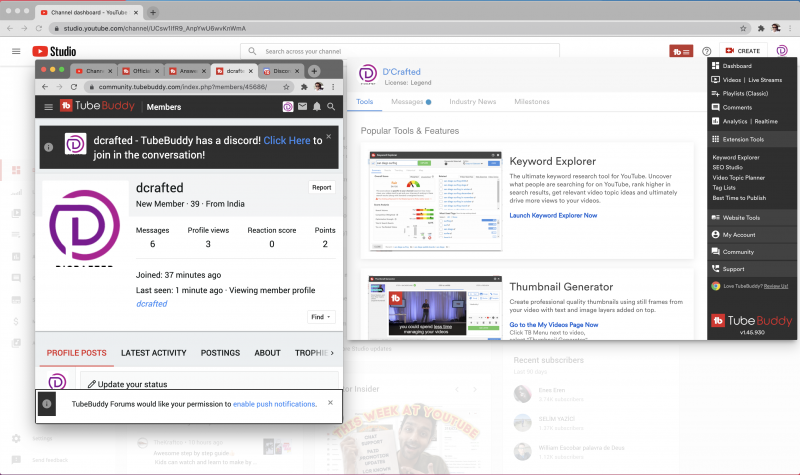Click the red TubeBuddy menu icon in Studio header
The width and height of the screenshot is (800, 475).
pyautogui.click(x=680, y=51)
